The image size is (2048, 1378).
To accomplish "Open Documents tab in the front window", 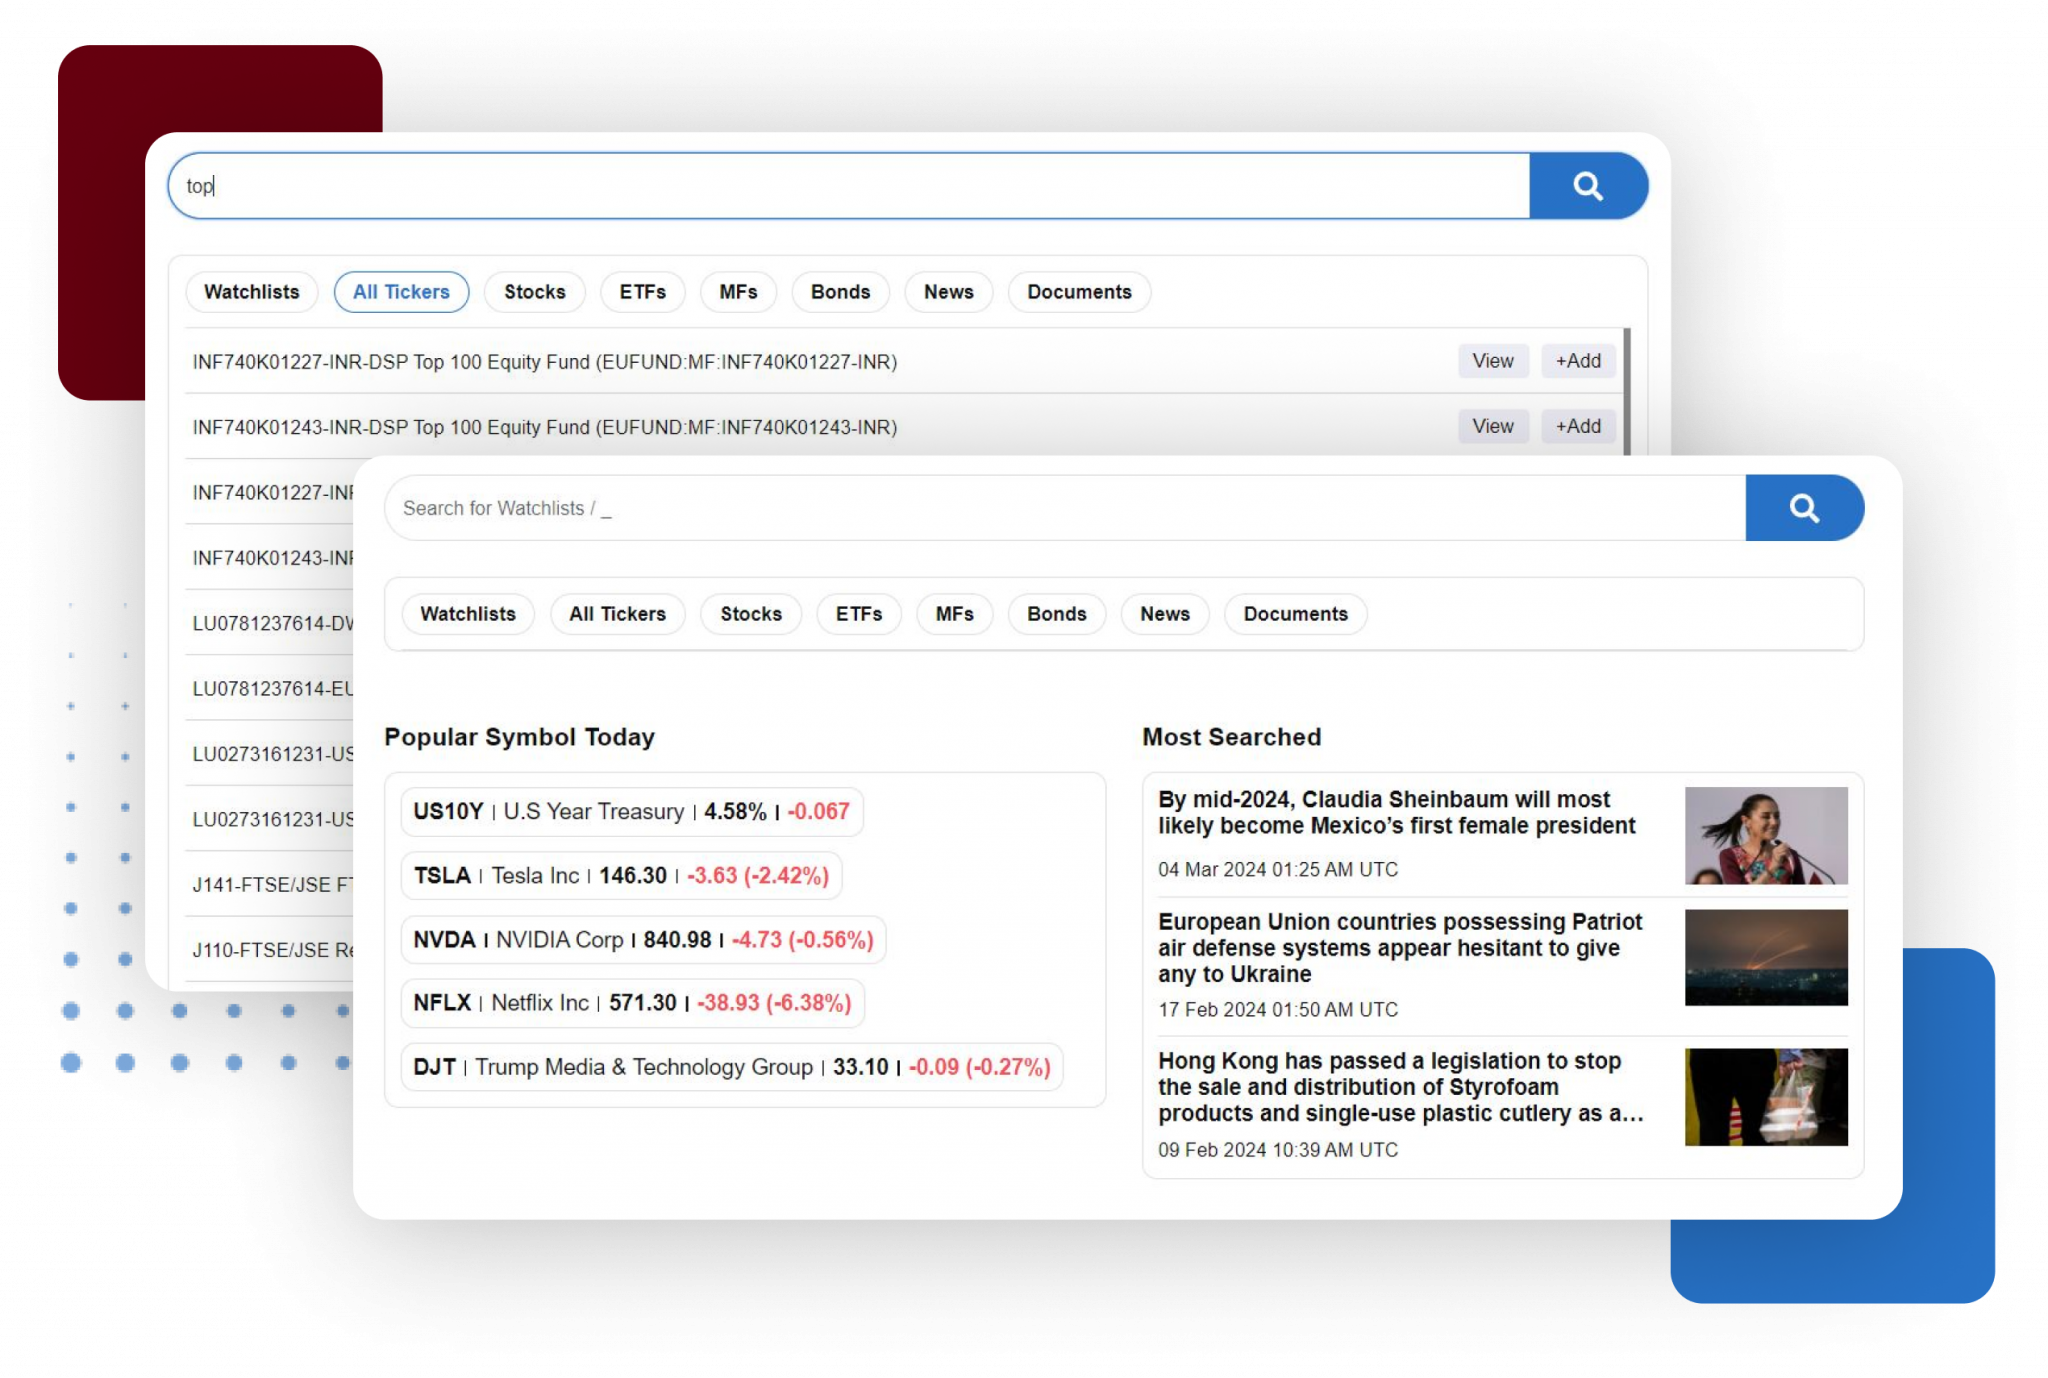I will pyautogui.click(x=1295, y=614).
